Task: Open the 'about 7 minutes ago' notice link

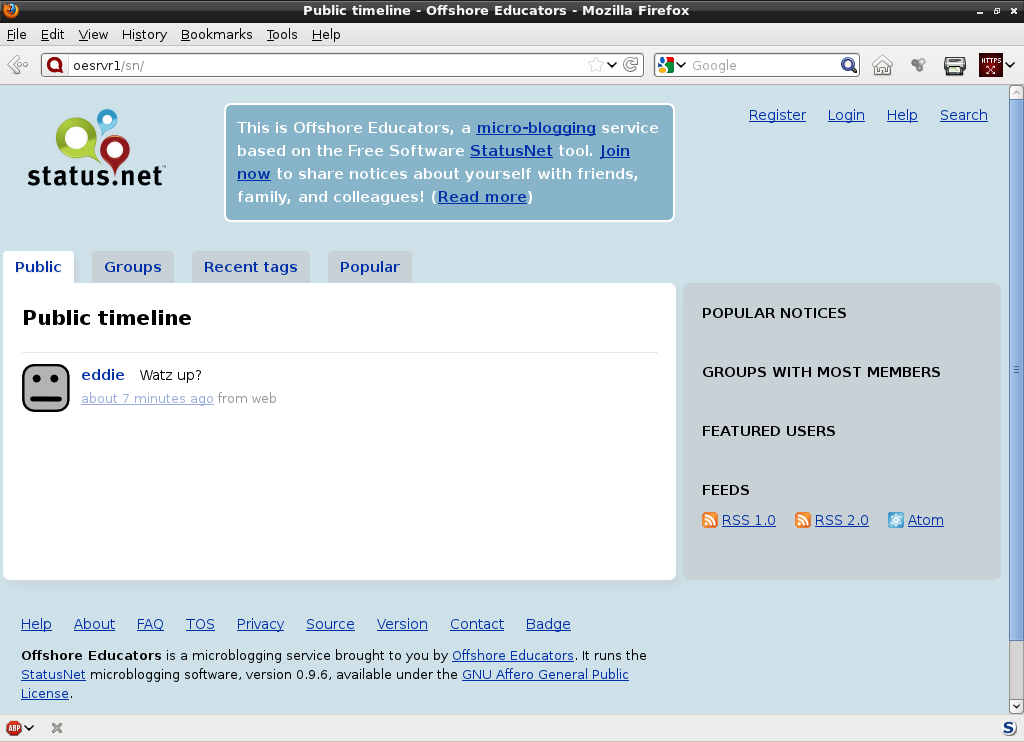Action: [147, 398]
